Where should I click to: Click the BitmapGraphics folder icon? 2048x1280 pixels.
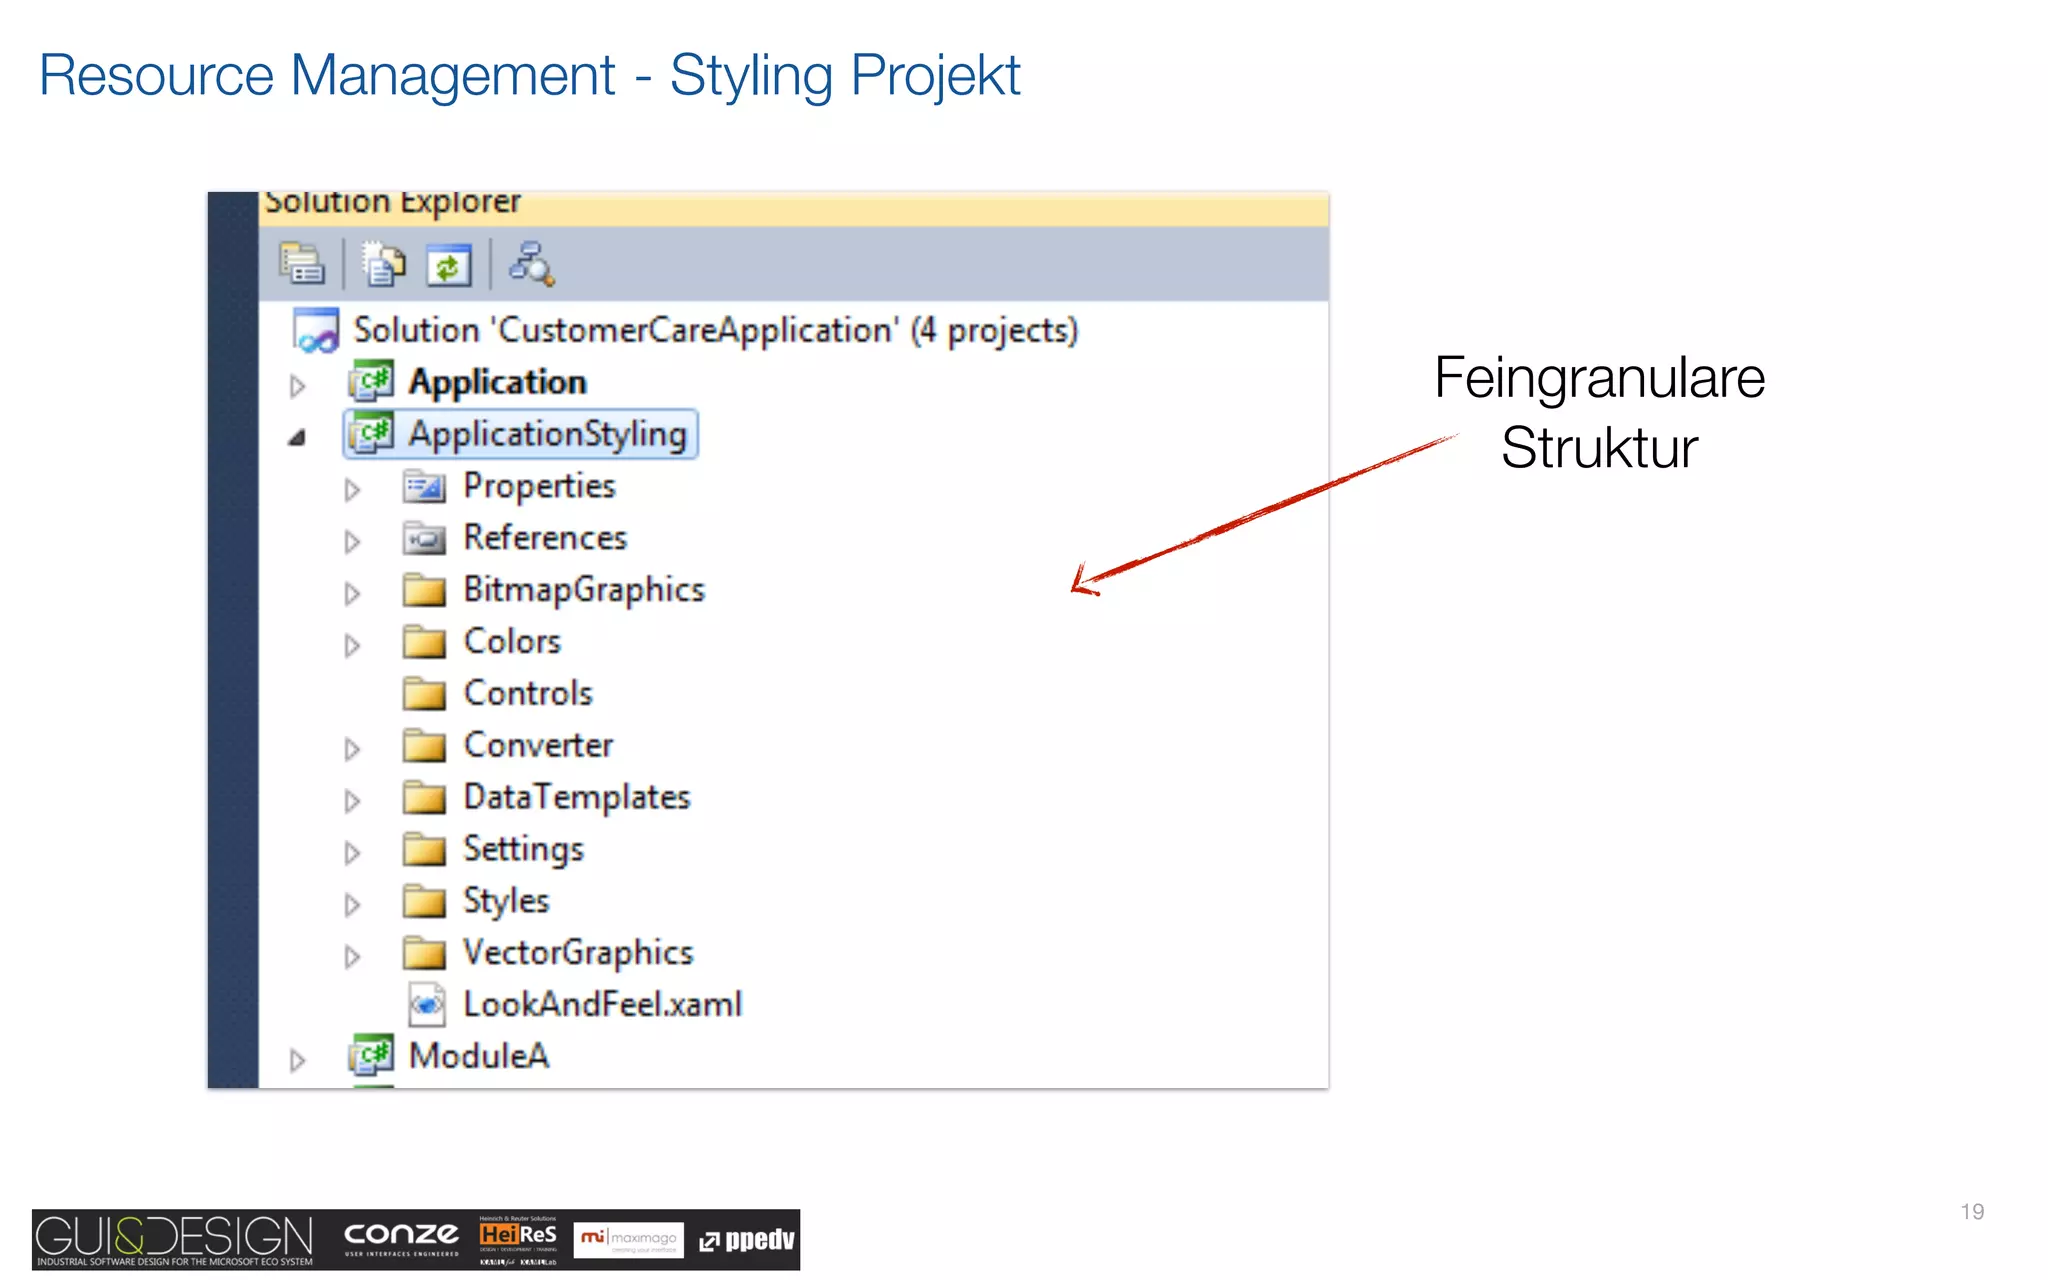point(424,590)
